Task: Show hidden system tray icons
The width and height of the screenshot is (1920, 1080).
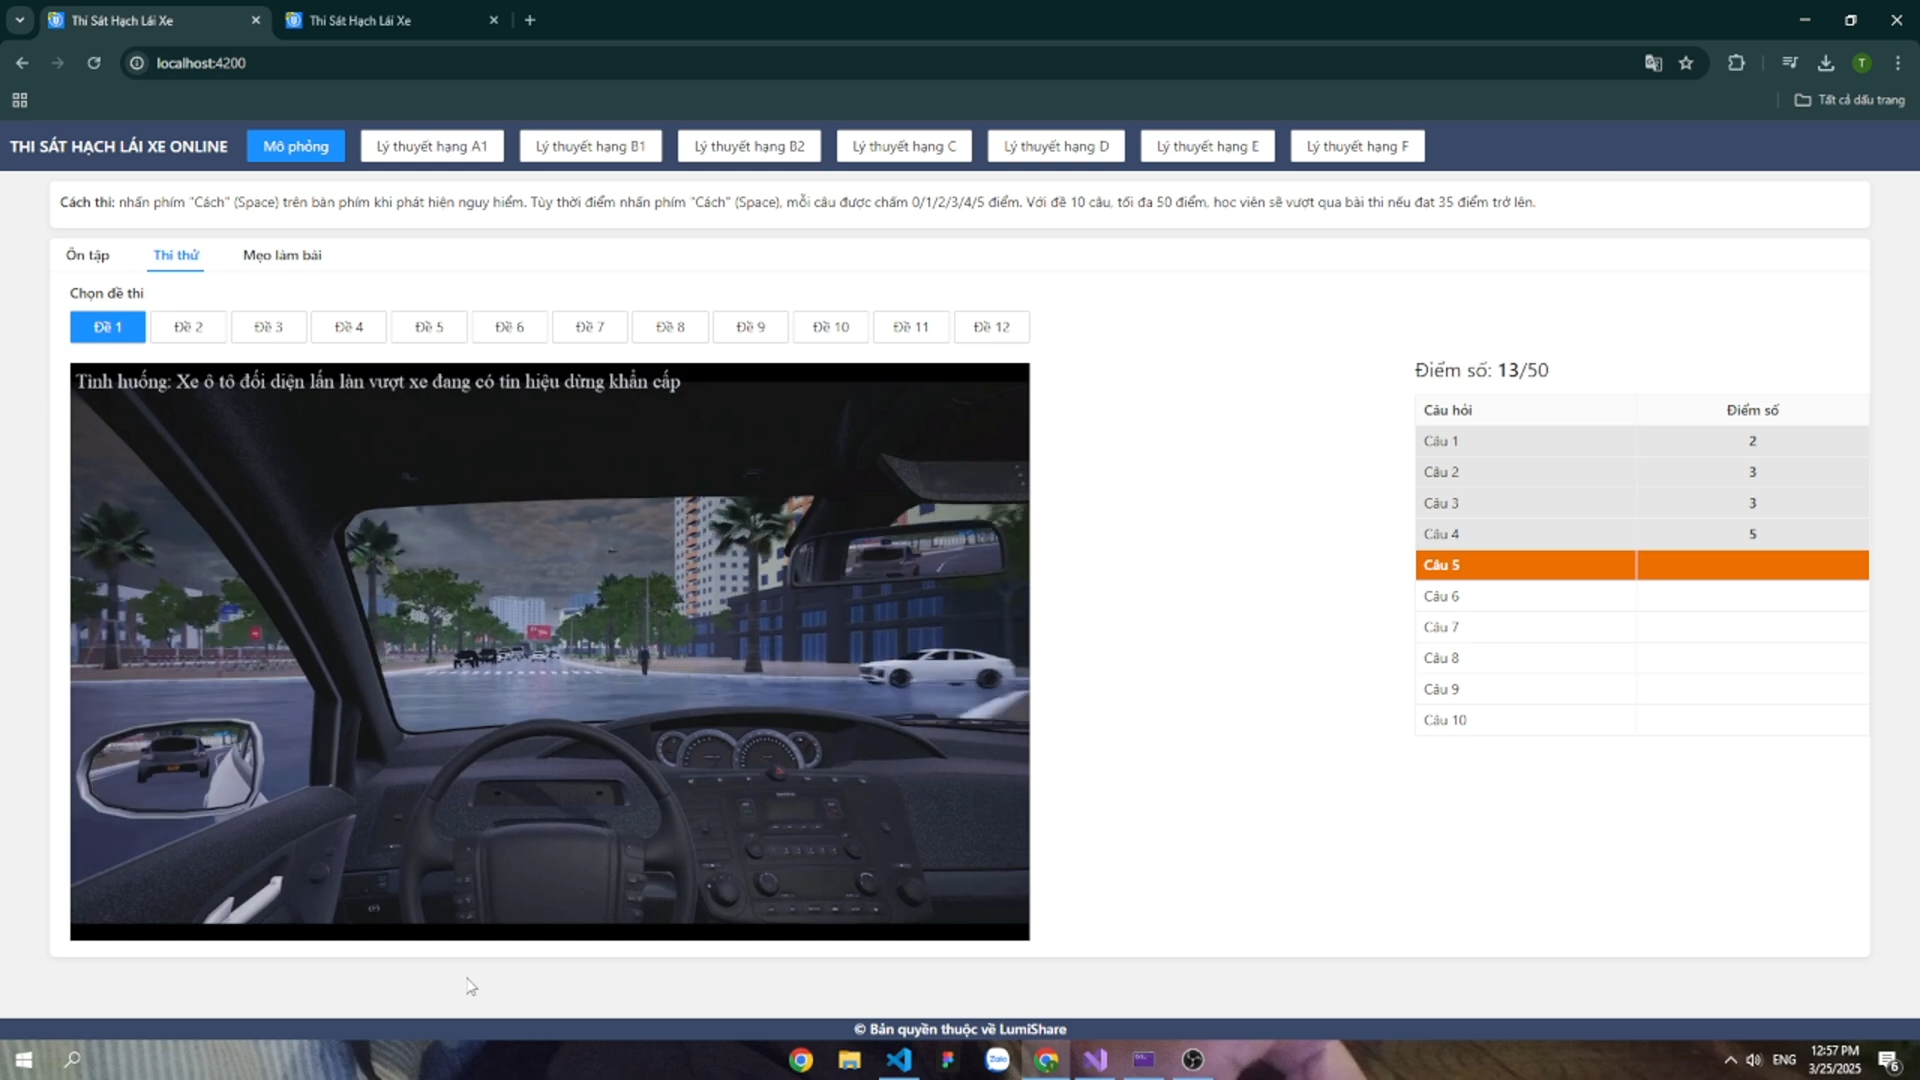Action: click(1730, 1060)
